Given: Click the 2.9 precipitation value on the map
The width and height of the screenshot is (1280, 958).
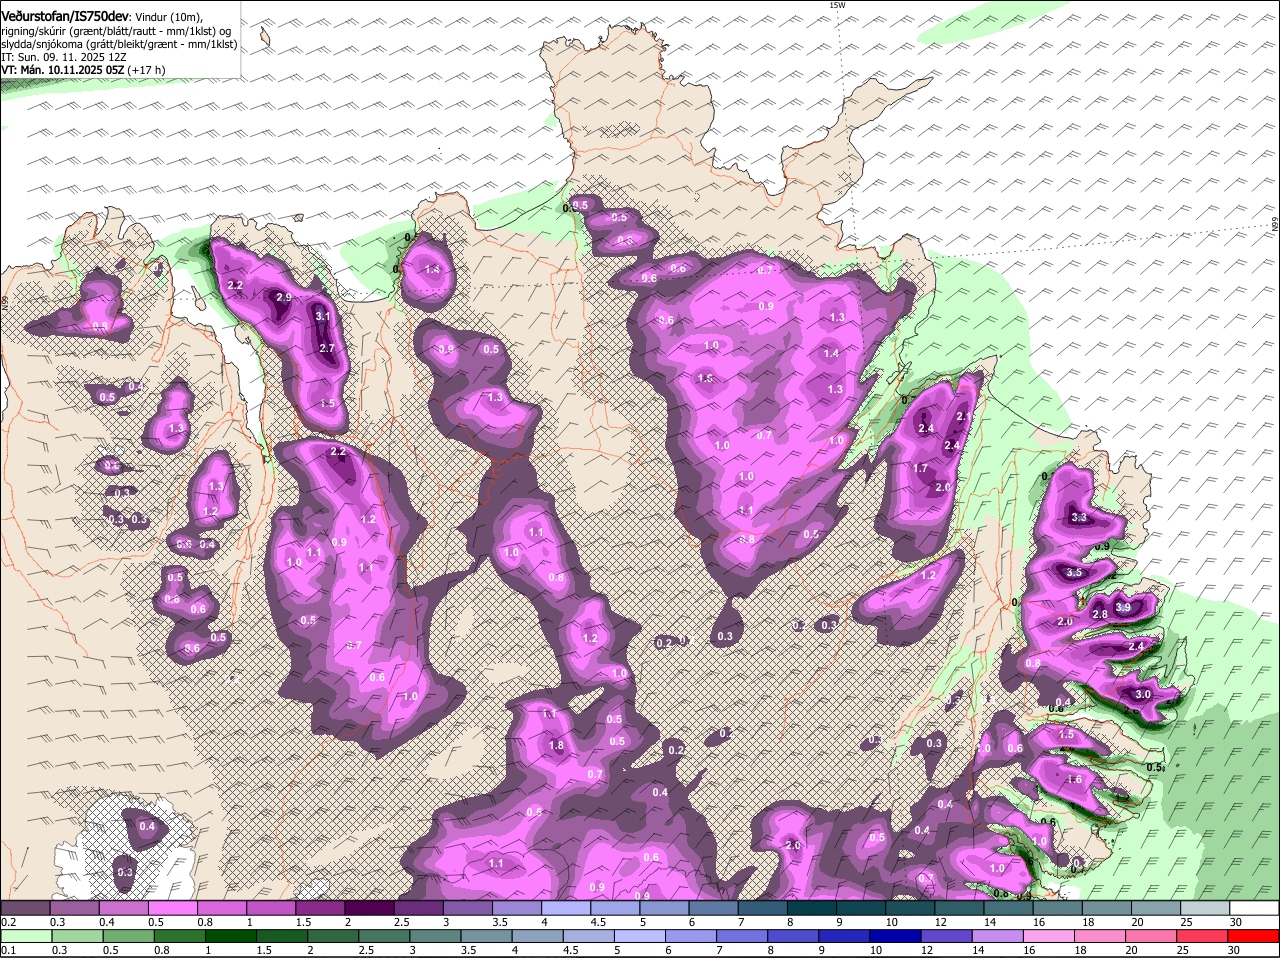Looking at the screenshot, I should coord(283,298).
